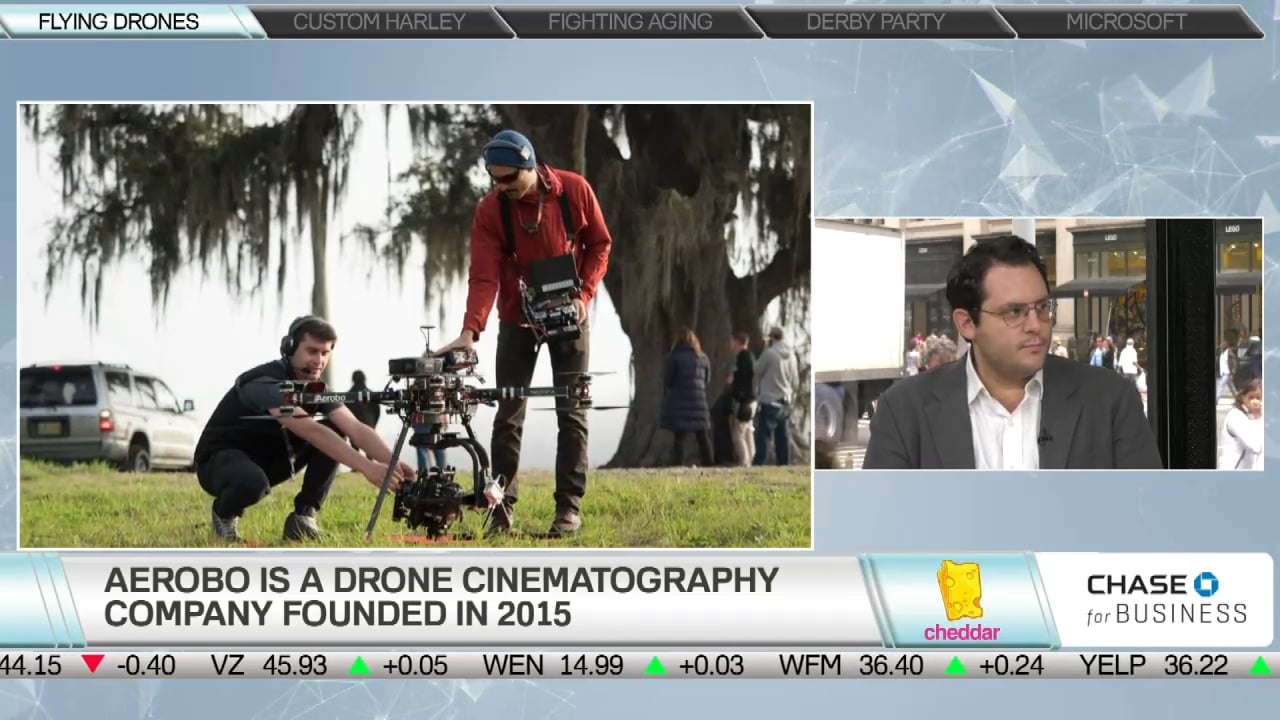Click the WFM 36.40 ticker entry

851,665
